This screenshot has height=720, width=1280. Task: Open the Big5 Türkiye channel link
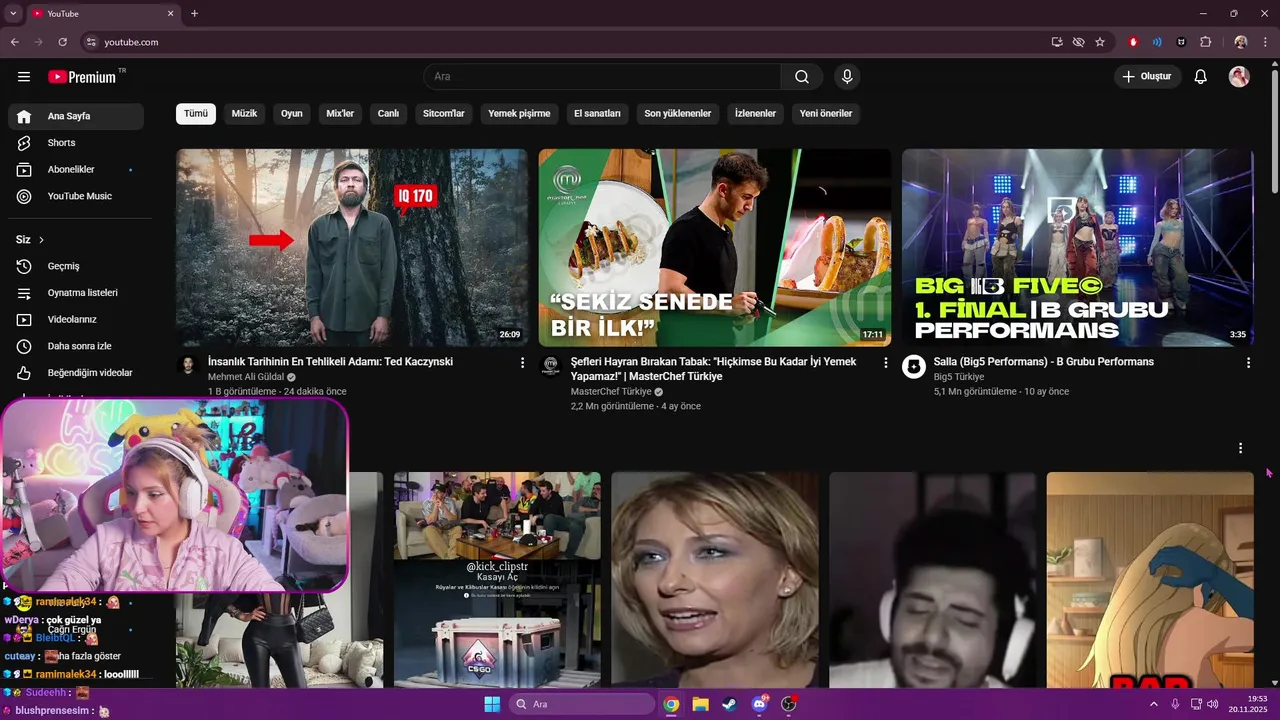pyautogui.click(x=959, y=377)
